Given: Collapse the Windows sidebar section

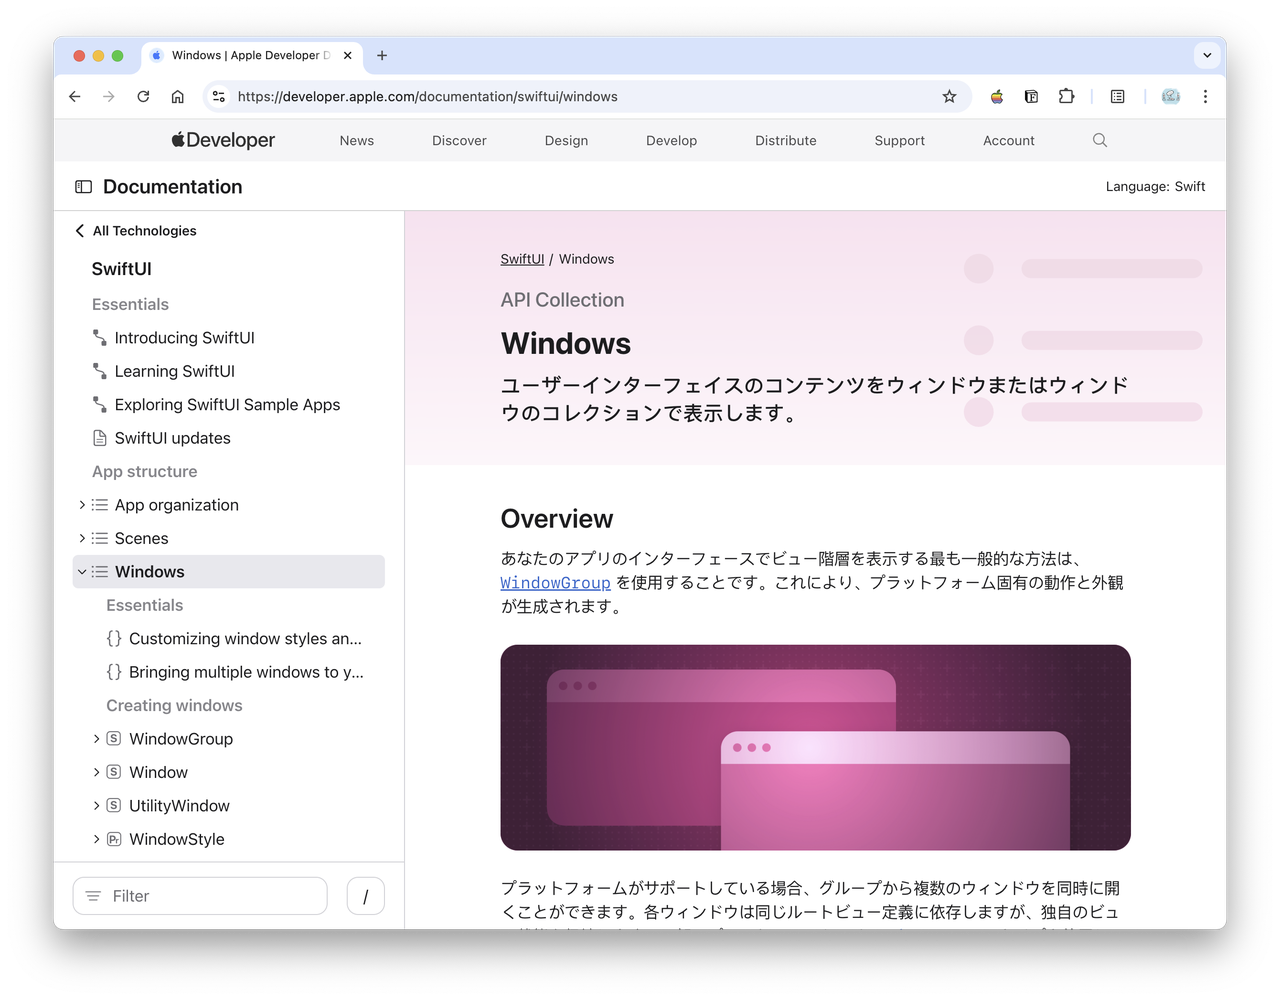Looking at the screenshot, I should [x=82, y=572].
